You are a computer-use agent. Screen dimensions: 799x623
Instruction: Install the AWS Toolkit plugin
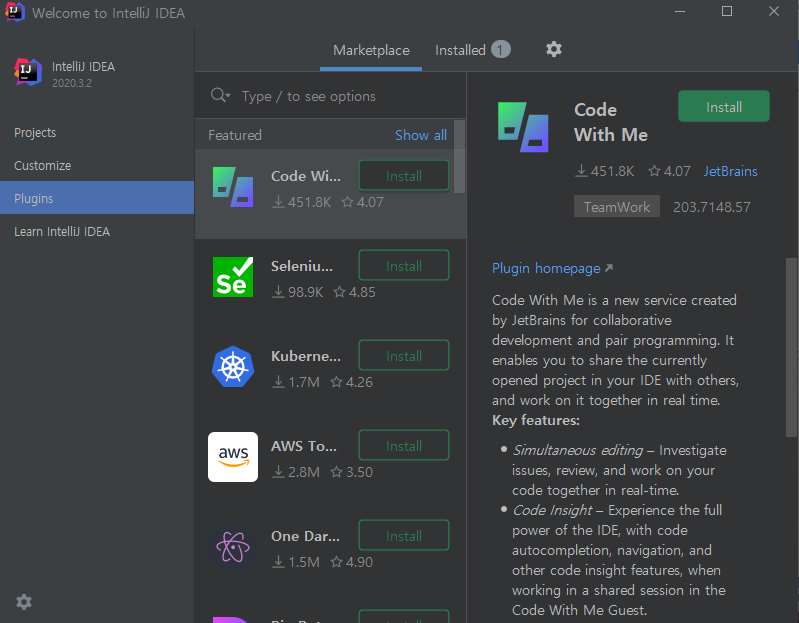click(x=404, y=446)
